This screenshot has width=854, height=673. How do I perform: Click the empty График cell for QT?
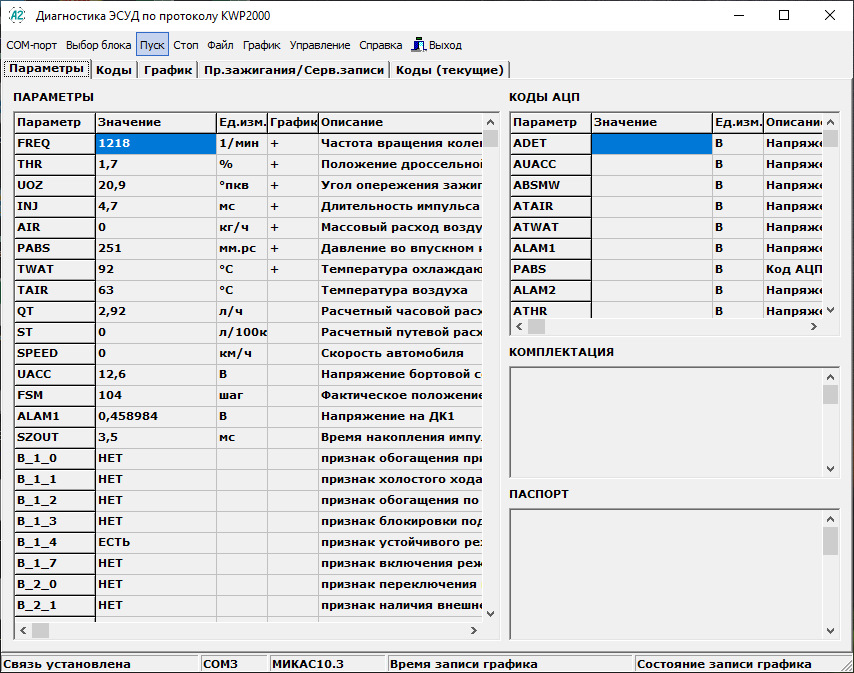pos(293,311)
